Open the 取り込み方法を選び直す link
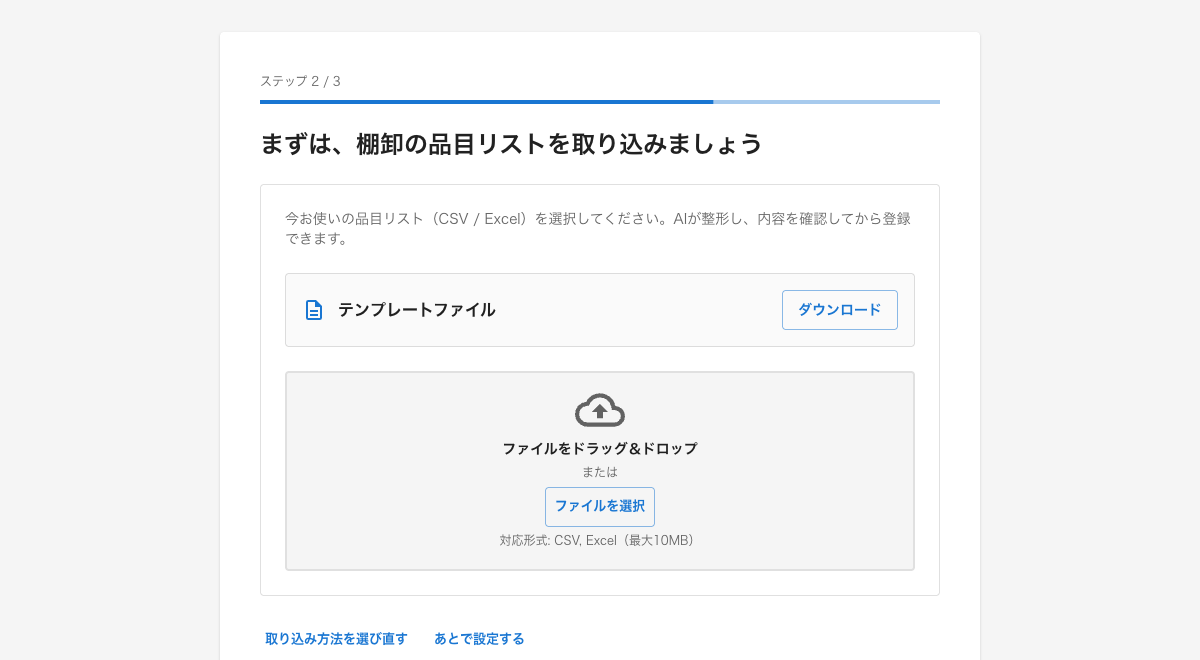1200x660 pixels. tap(336, 638)
